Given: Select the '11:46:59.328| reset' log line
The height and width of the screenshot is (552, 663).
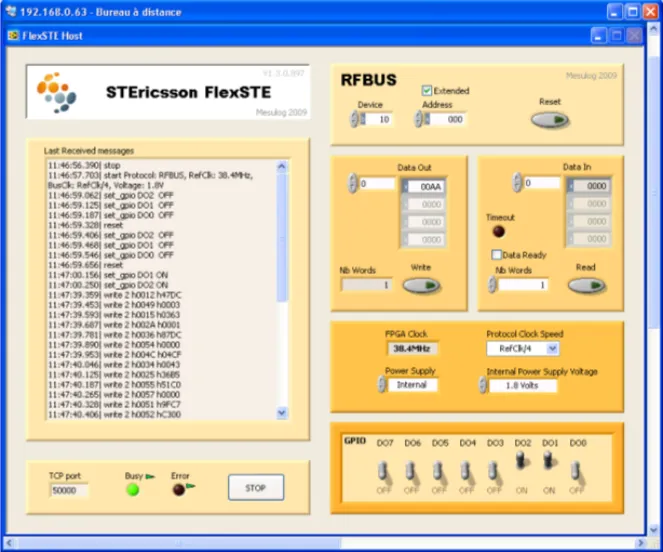Looking at the screenshot, I should pos(85,225).
